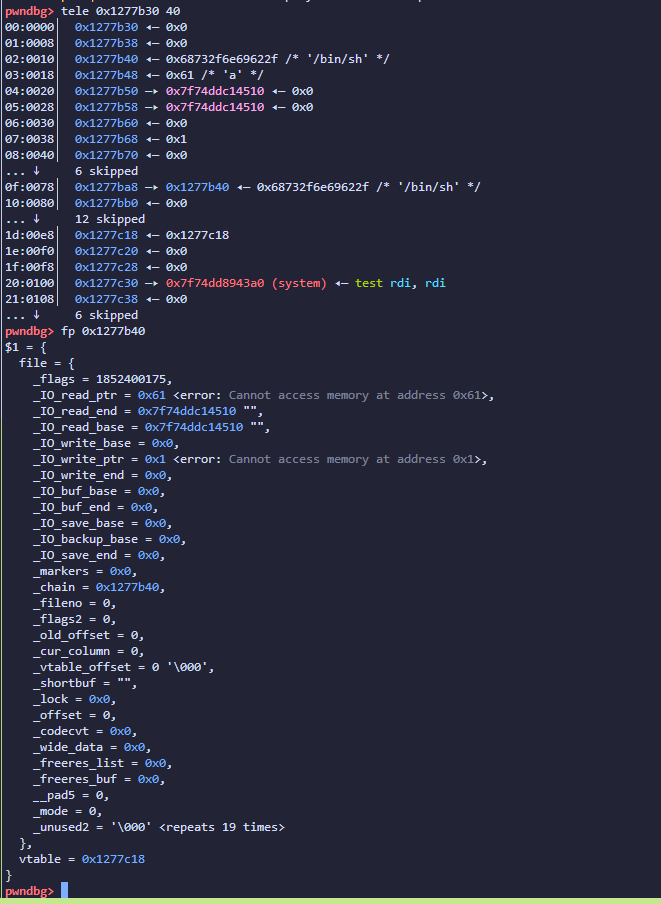Click the _vtable_offset field
This screenshot has height=904, width=661.
(x=123, y=667)
